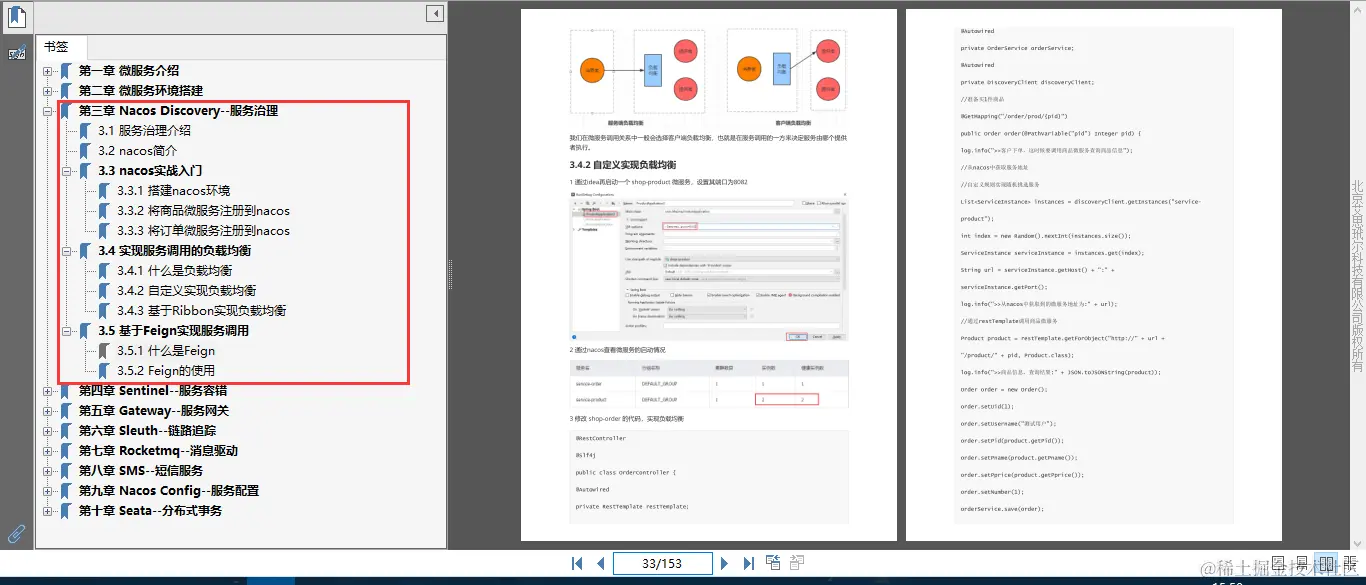Expand 第二章 微服务环境搭建 tree node
Viewport: 1366px width, 585px height.
pos(48,91)
